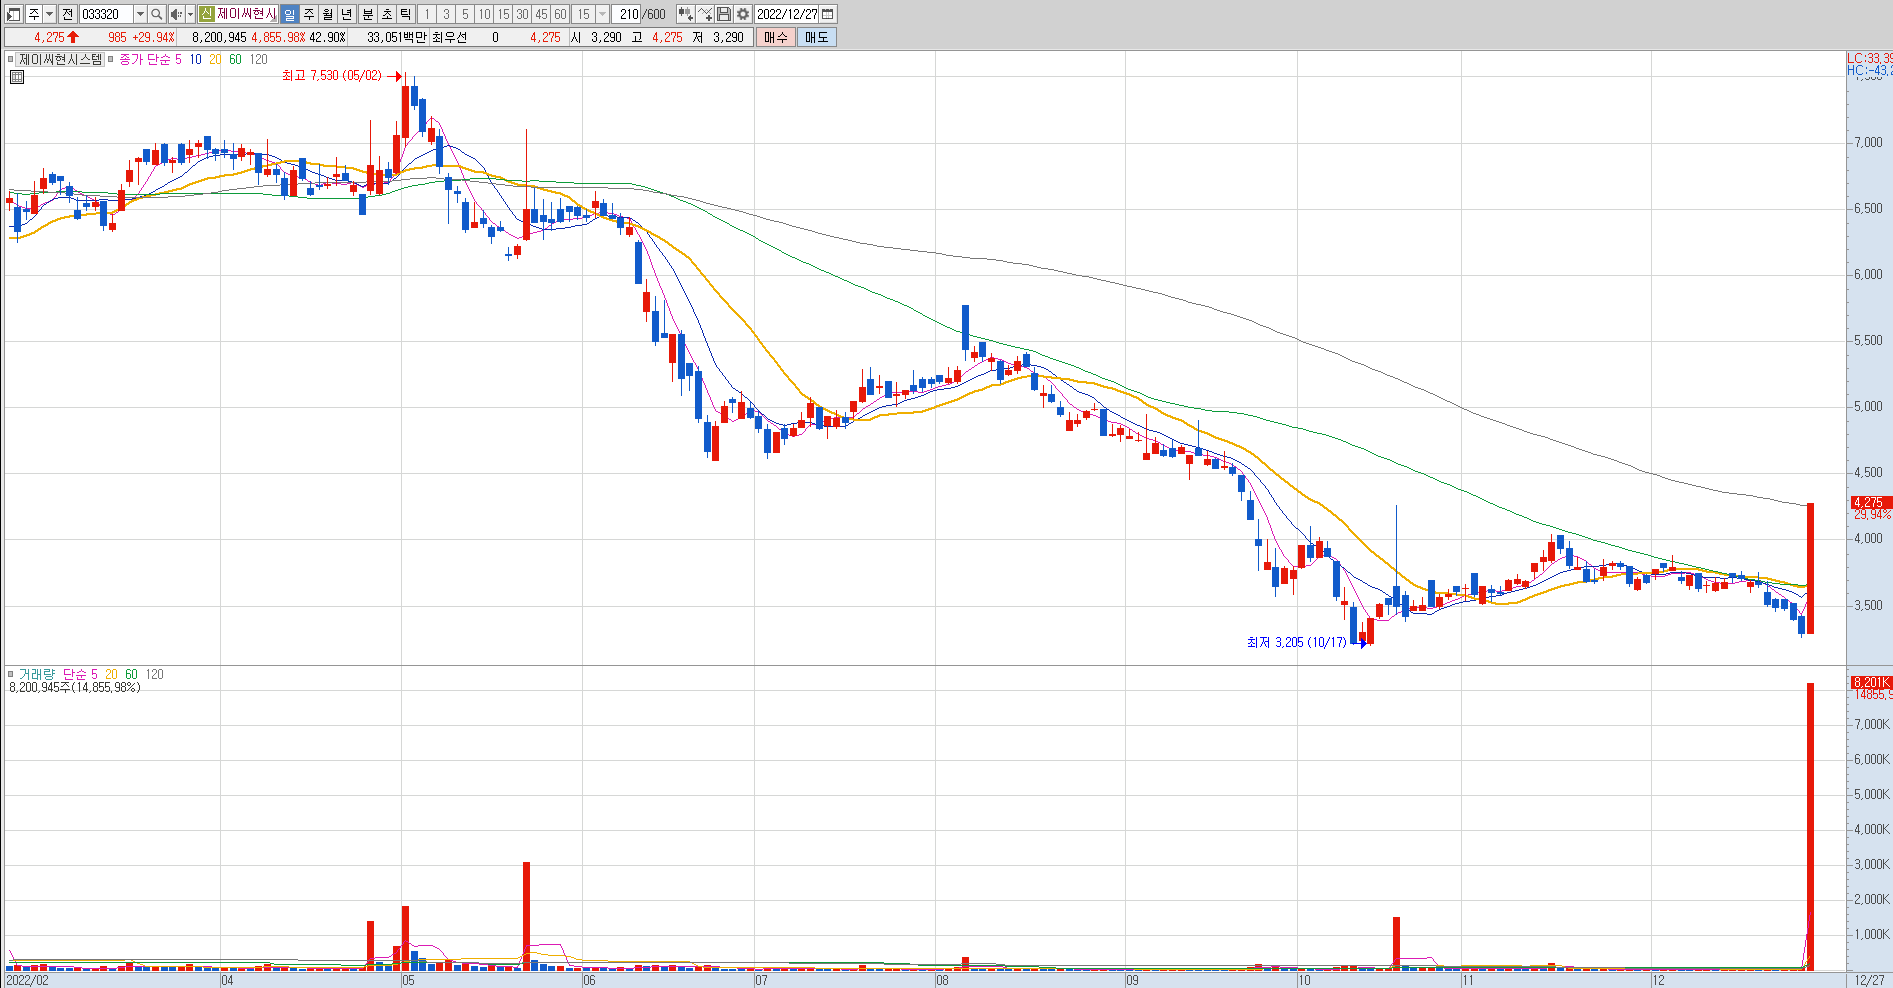Select interval 1
1893x988 pixels.
pyautogui.click(x=427, y=14)
